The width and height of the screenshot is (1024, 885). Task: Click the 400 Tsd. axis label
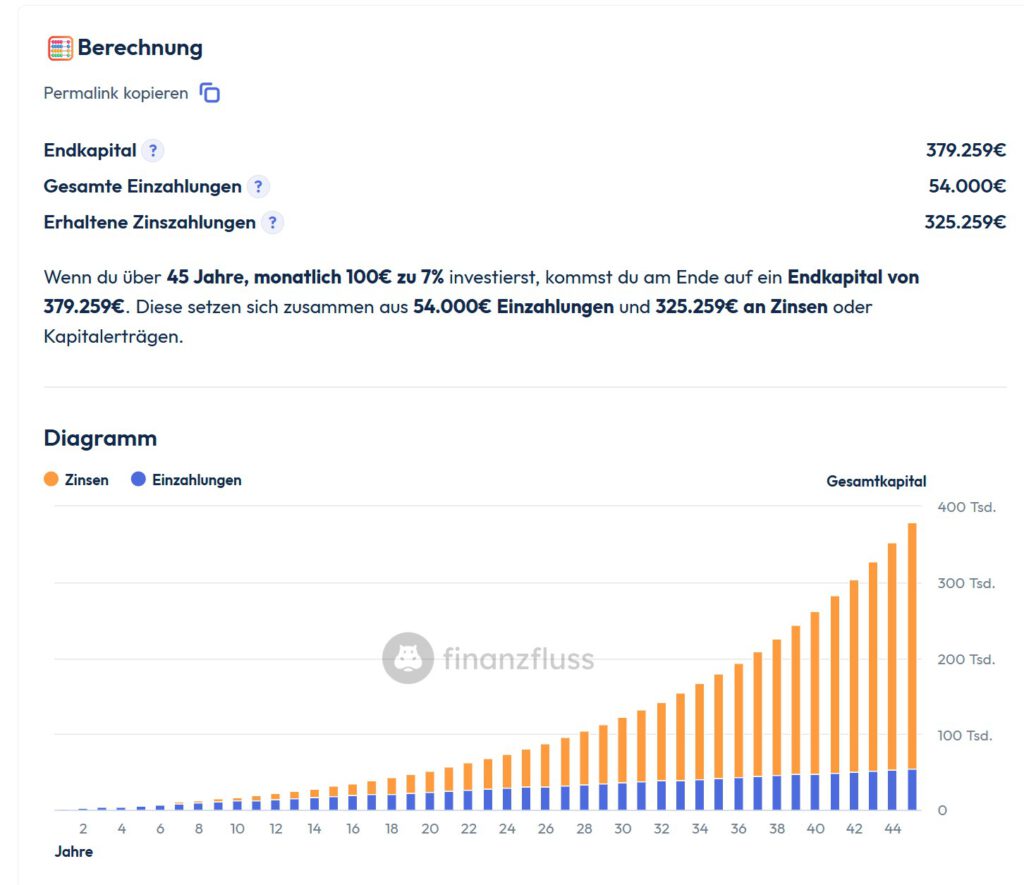coord(966,507)
